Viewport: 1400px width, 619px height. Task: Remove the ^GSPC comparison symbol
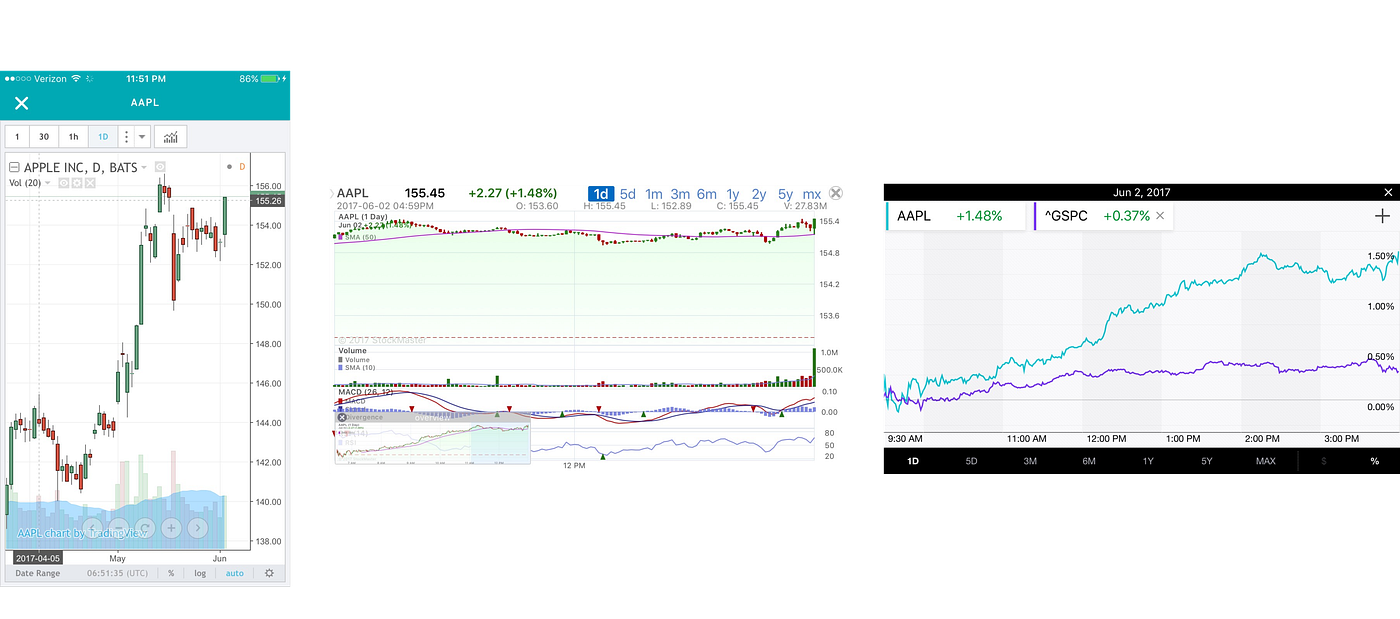1160,216
